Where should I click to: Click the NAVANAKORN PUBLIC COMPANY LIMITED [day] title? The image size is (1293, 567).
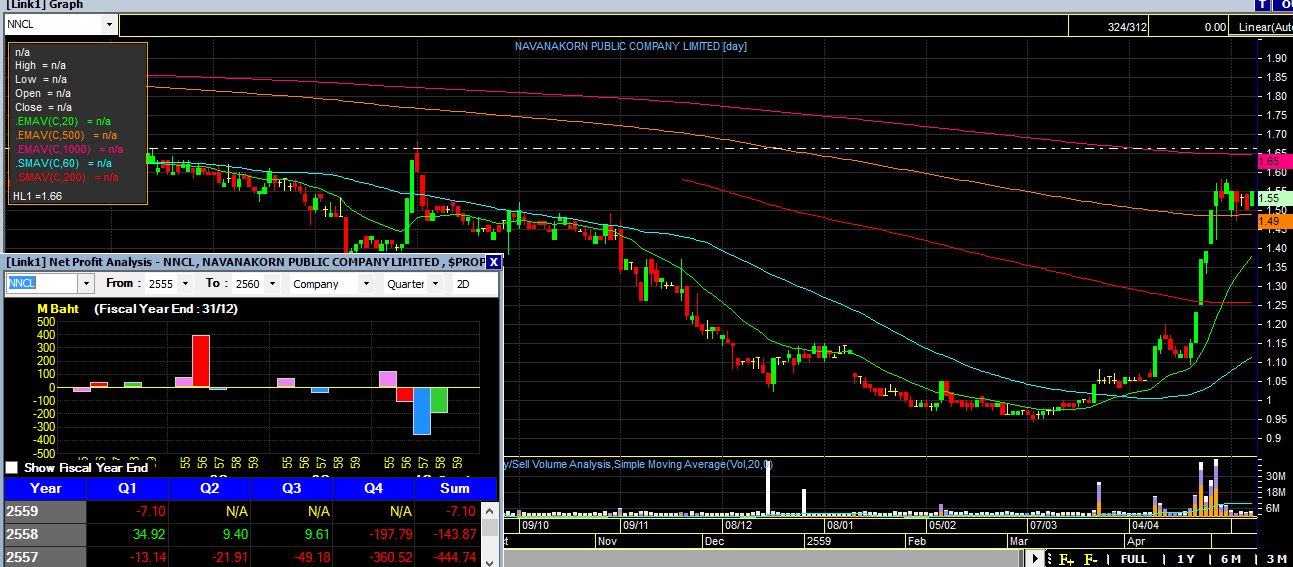coord(631,46)
